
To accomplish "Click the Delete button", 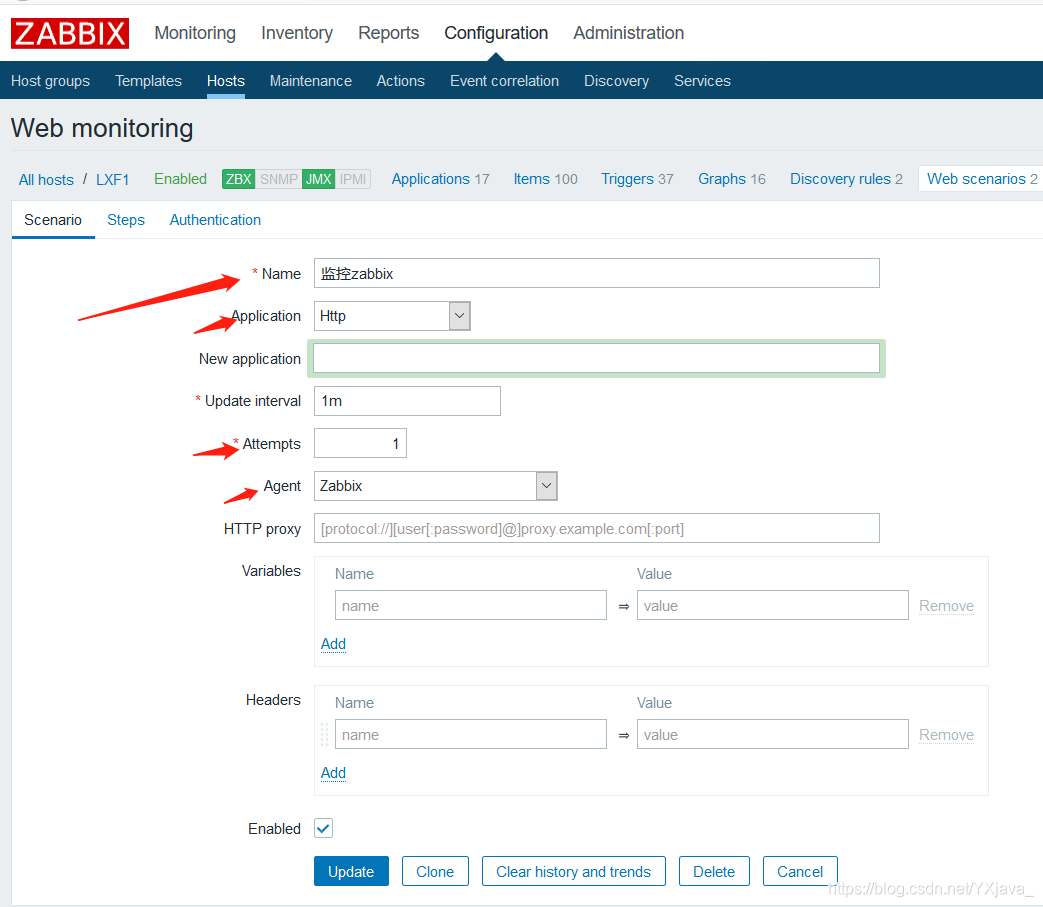I will (714, 871).
